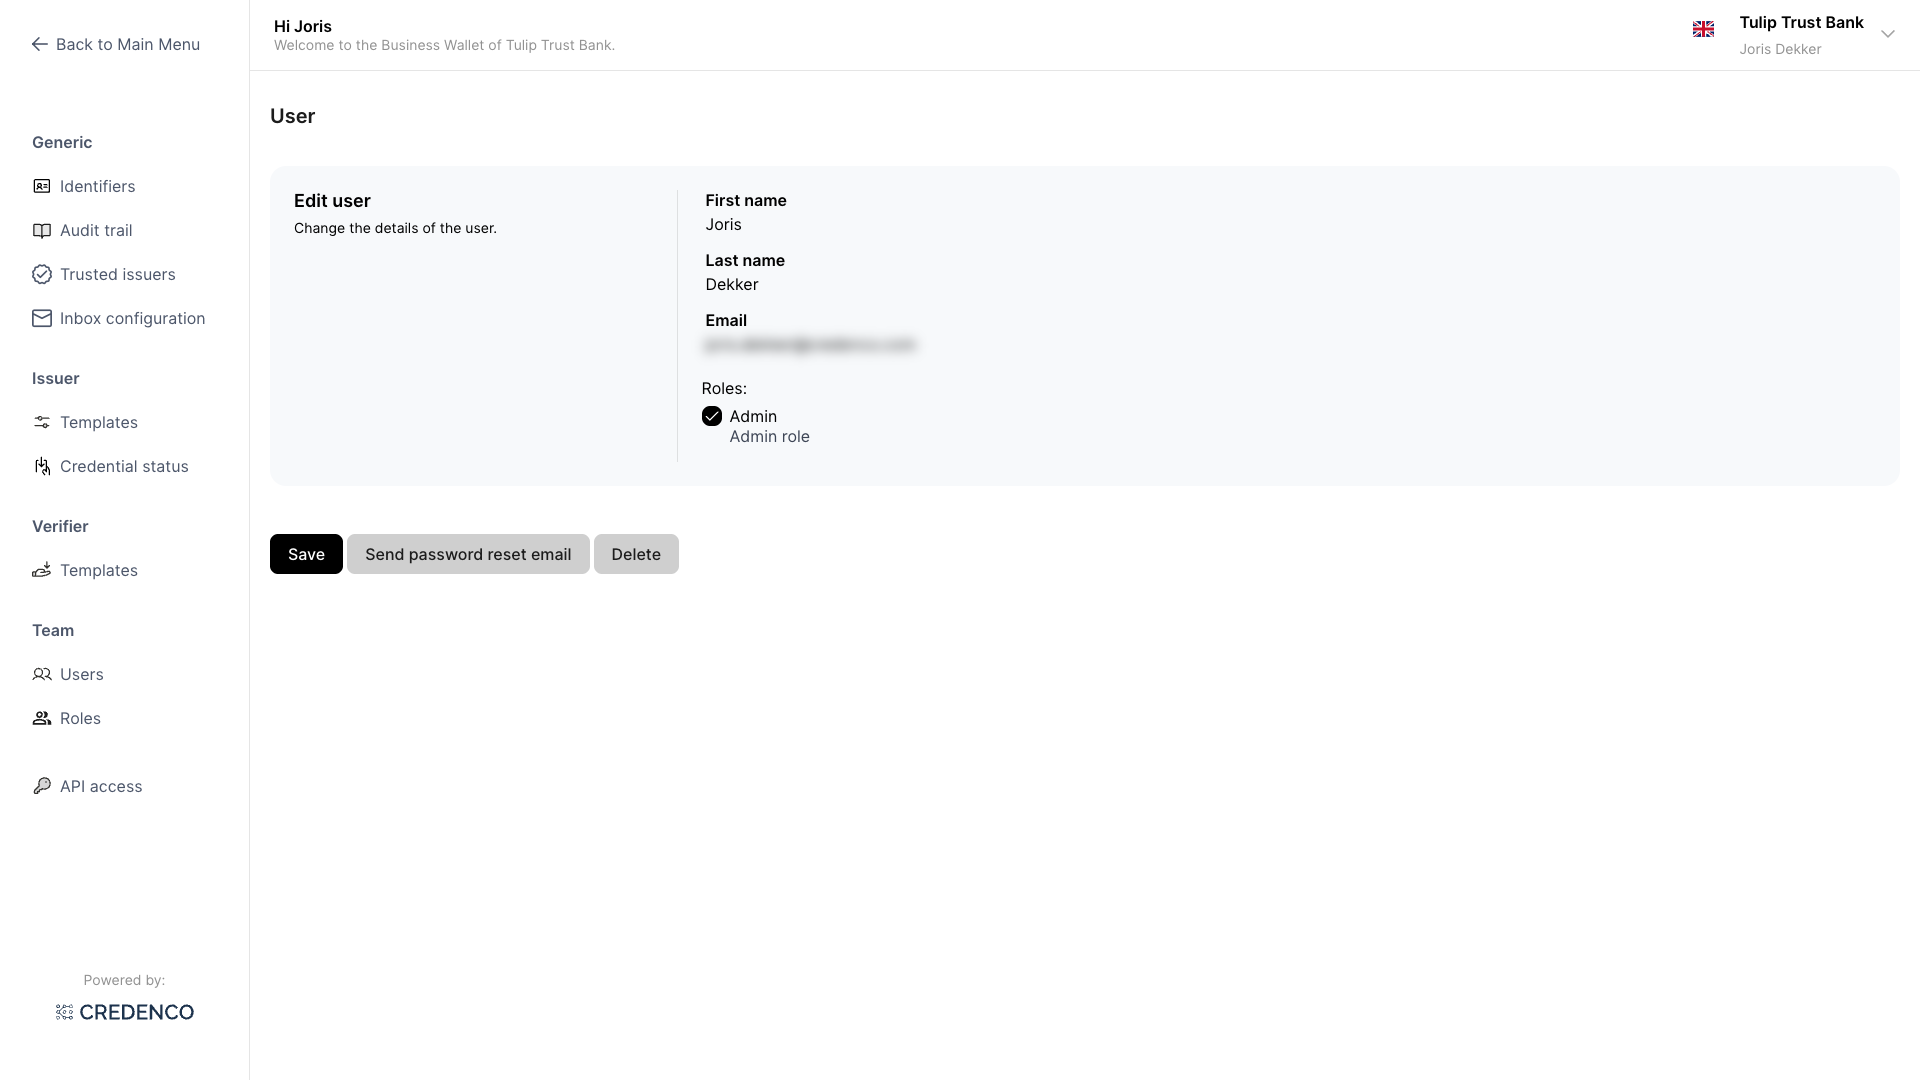Save the user changes

click(x=306, y=554)
